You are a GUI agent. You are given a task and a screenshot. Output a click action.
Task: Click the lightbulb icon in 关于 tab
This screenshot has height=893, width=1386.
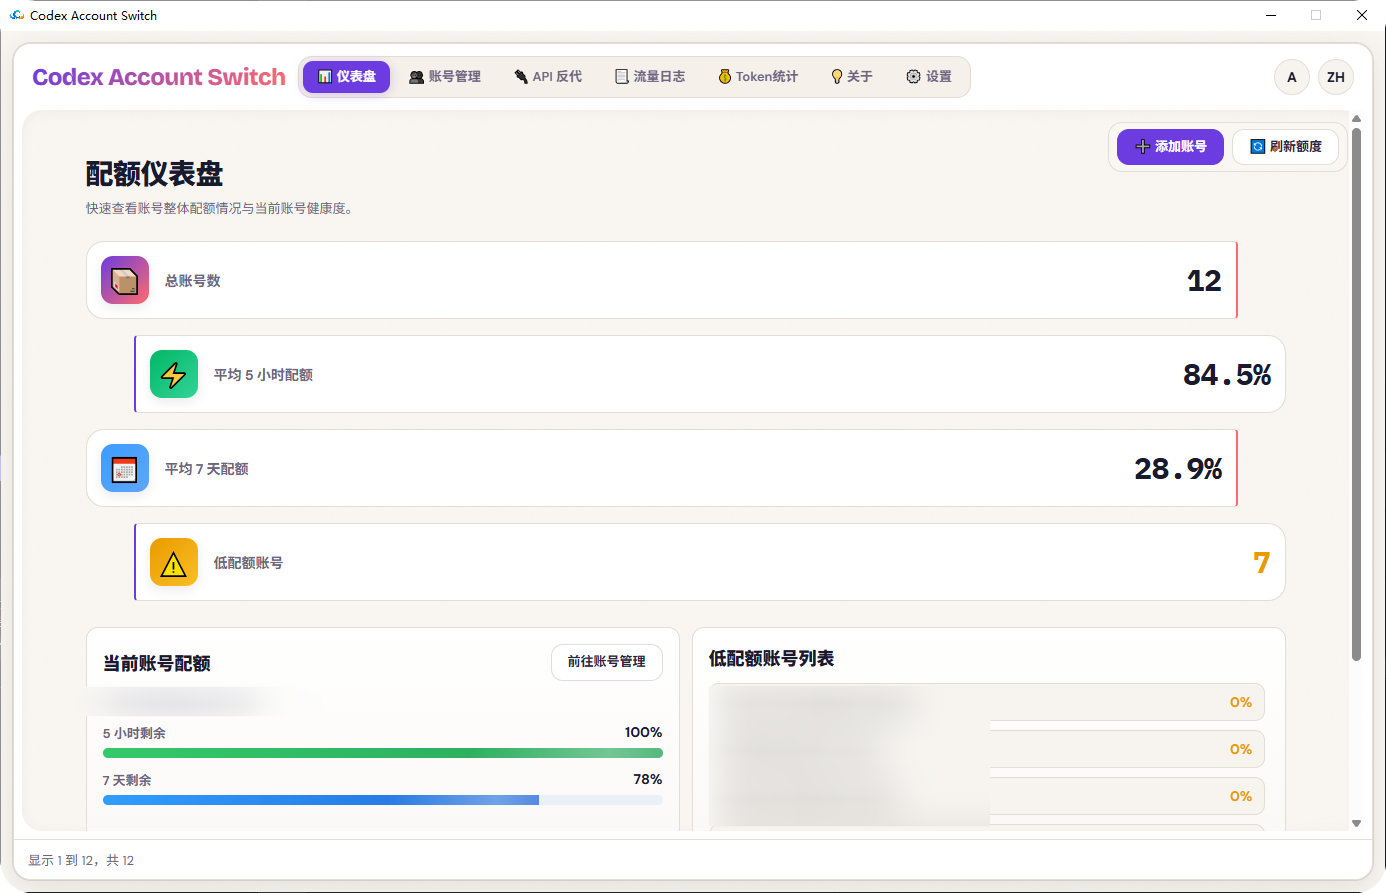click(x=837, y=77)
